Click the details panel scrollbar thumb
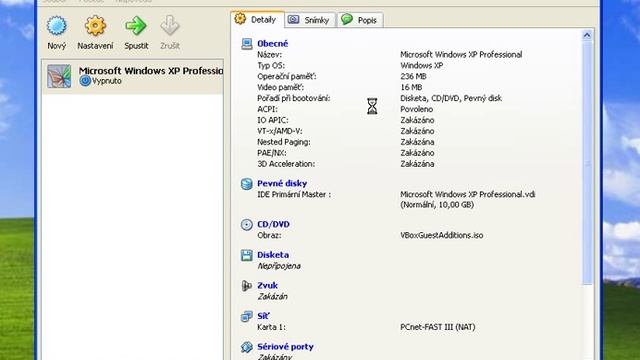The image size is (640, 360). pyautogui.click(x=587, y=162)
